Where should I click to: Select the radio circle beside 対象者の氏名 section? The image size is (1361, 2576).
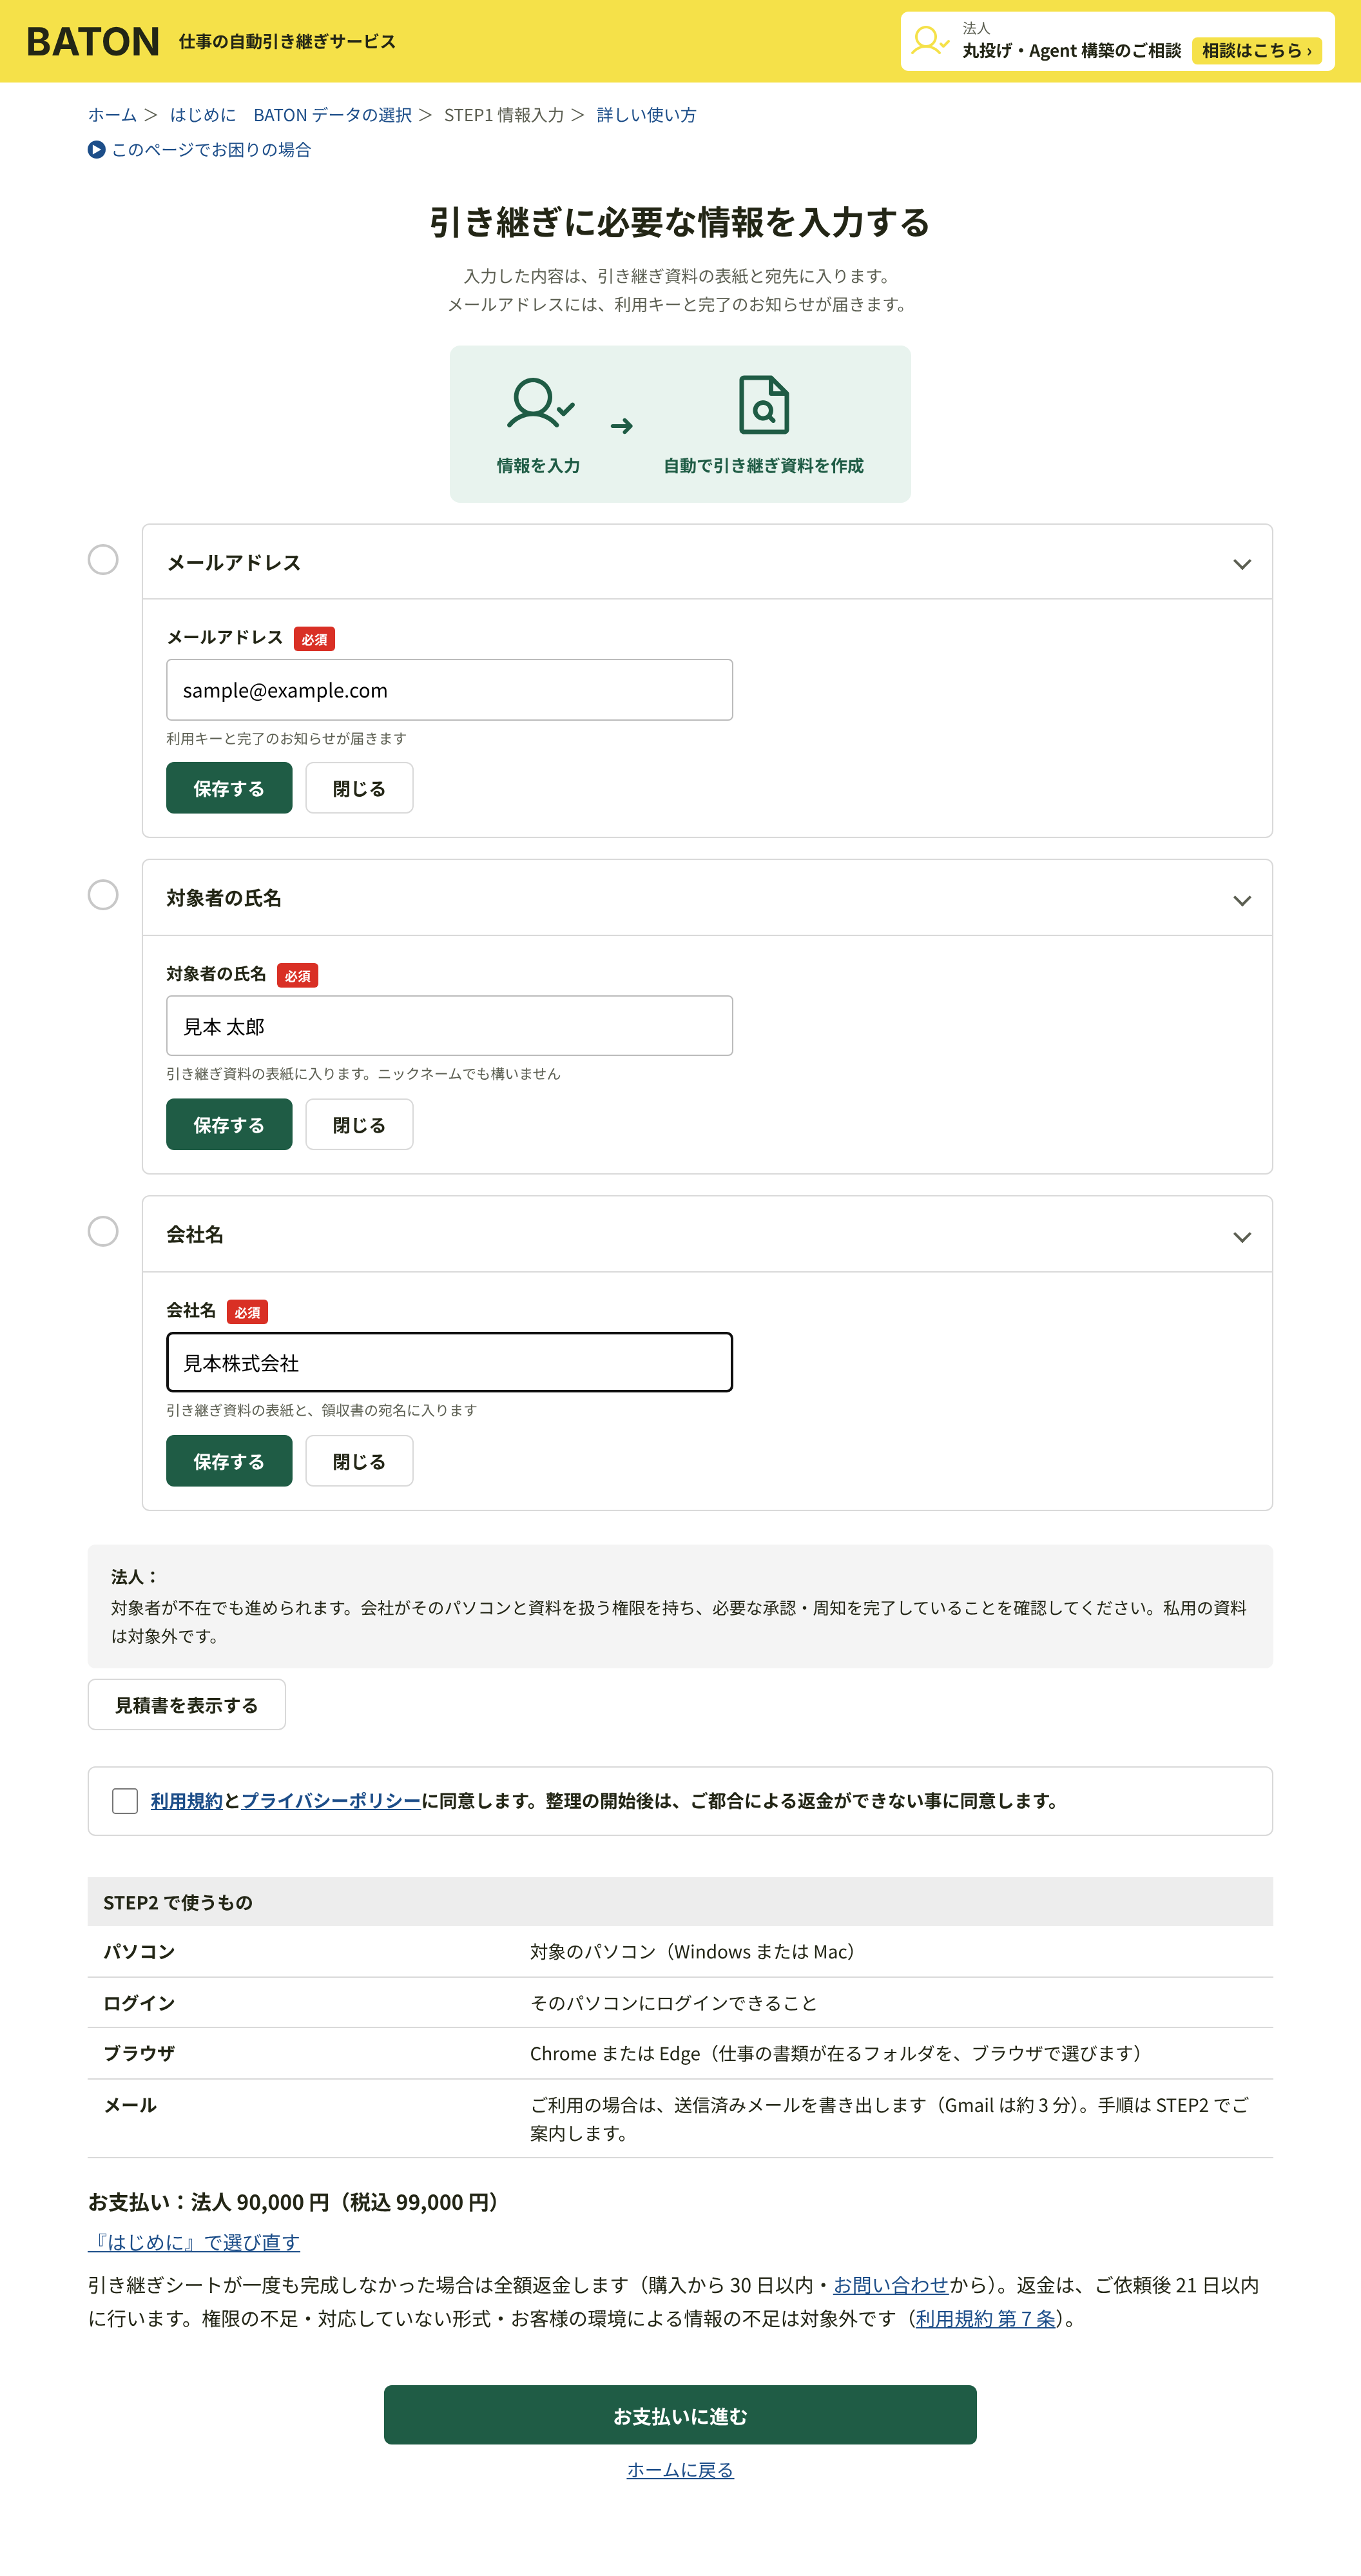coord(103,895)
